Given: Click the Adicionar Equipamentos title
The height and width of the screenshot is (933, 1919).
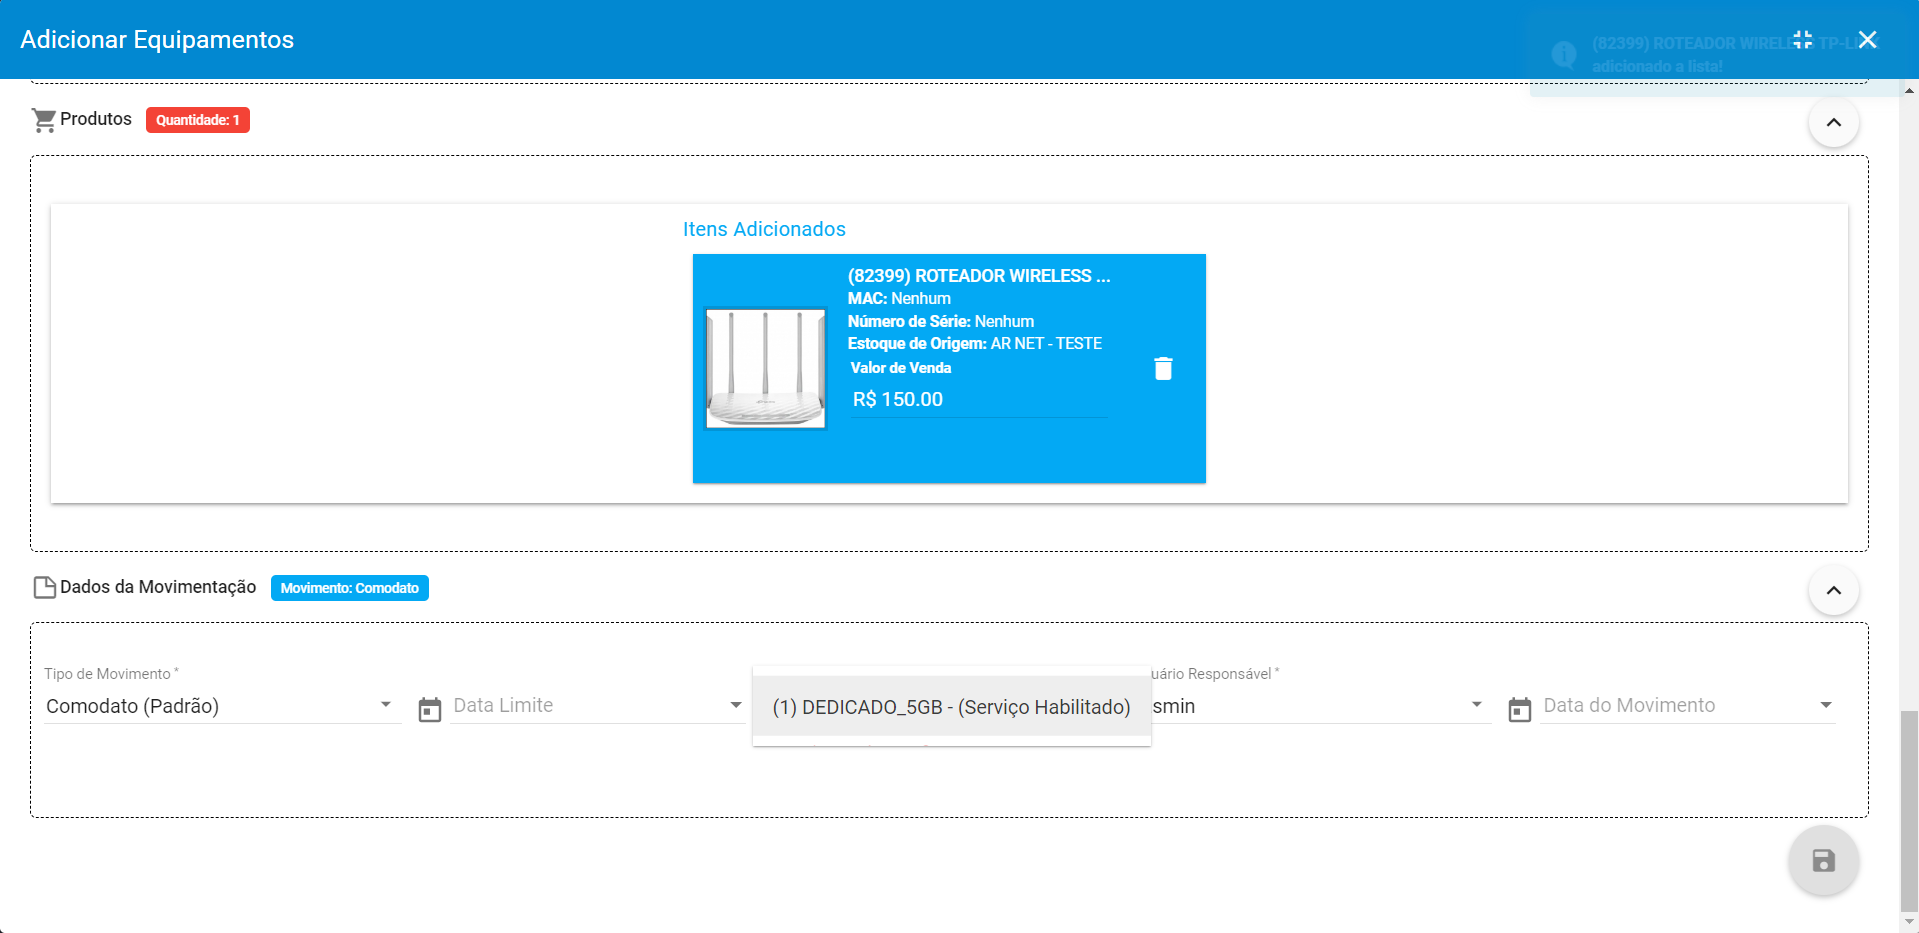Looking at the screenshot, I should pyautogui.click(x=157, y=39).
